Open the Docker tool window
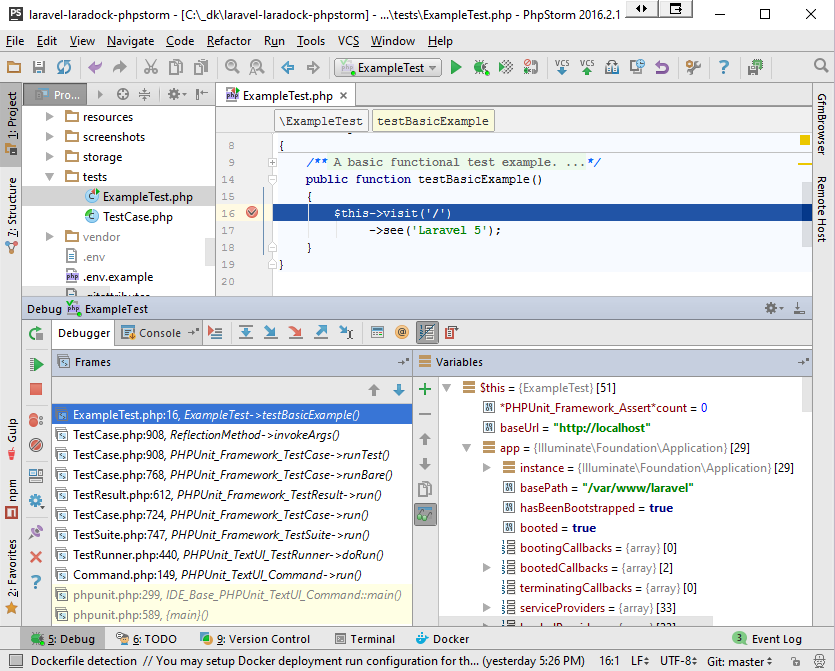Screen dimensions: 835x671 tap(443, 639)
